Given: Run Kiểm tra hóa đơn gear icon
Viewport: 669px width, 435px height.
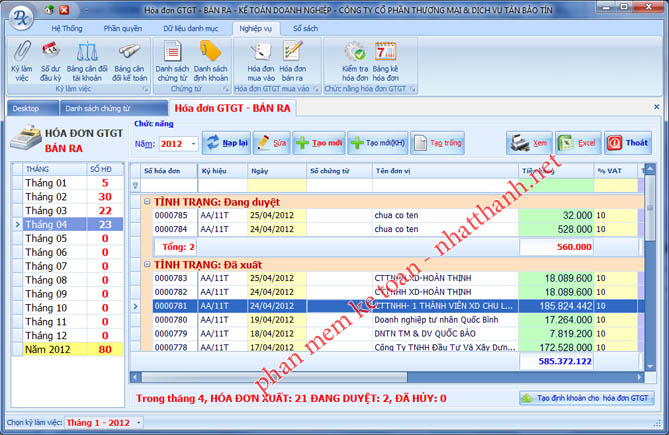Looking at the screenshot, I should pos(355,60).
